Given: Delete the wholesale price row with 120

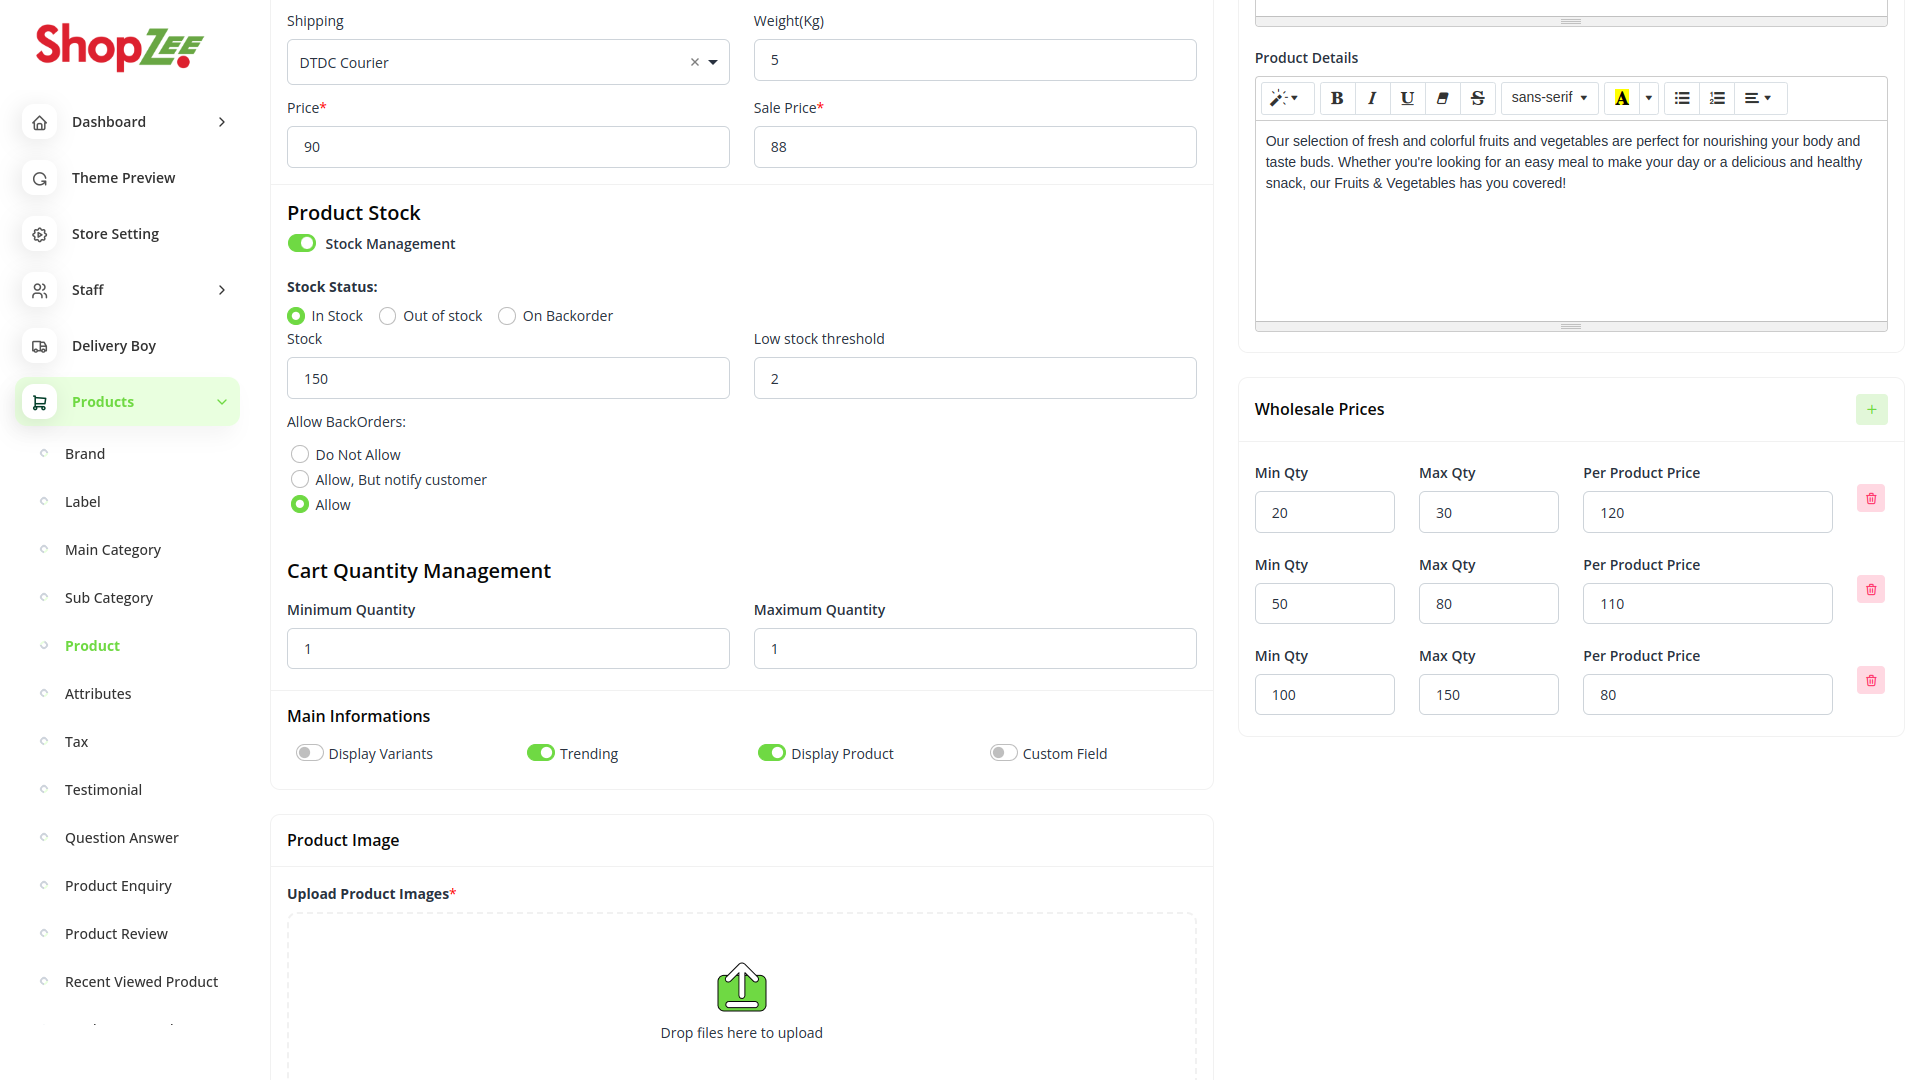Looking at the screenshot, I should tap(1871, 498).
